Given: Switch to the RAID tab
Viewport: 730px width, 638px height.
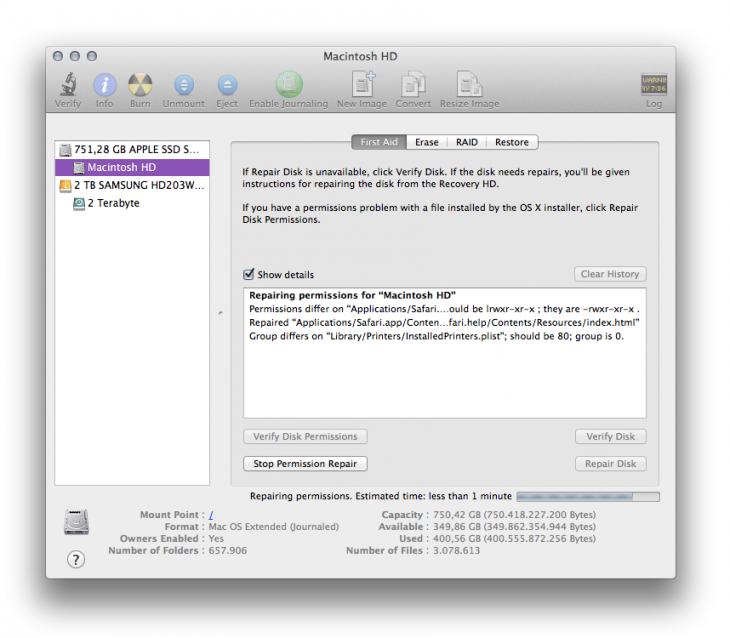Looking at the screenshot, I should (x=467, y=142).
